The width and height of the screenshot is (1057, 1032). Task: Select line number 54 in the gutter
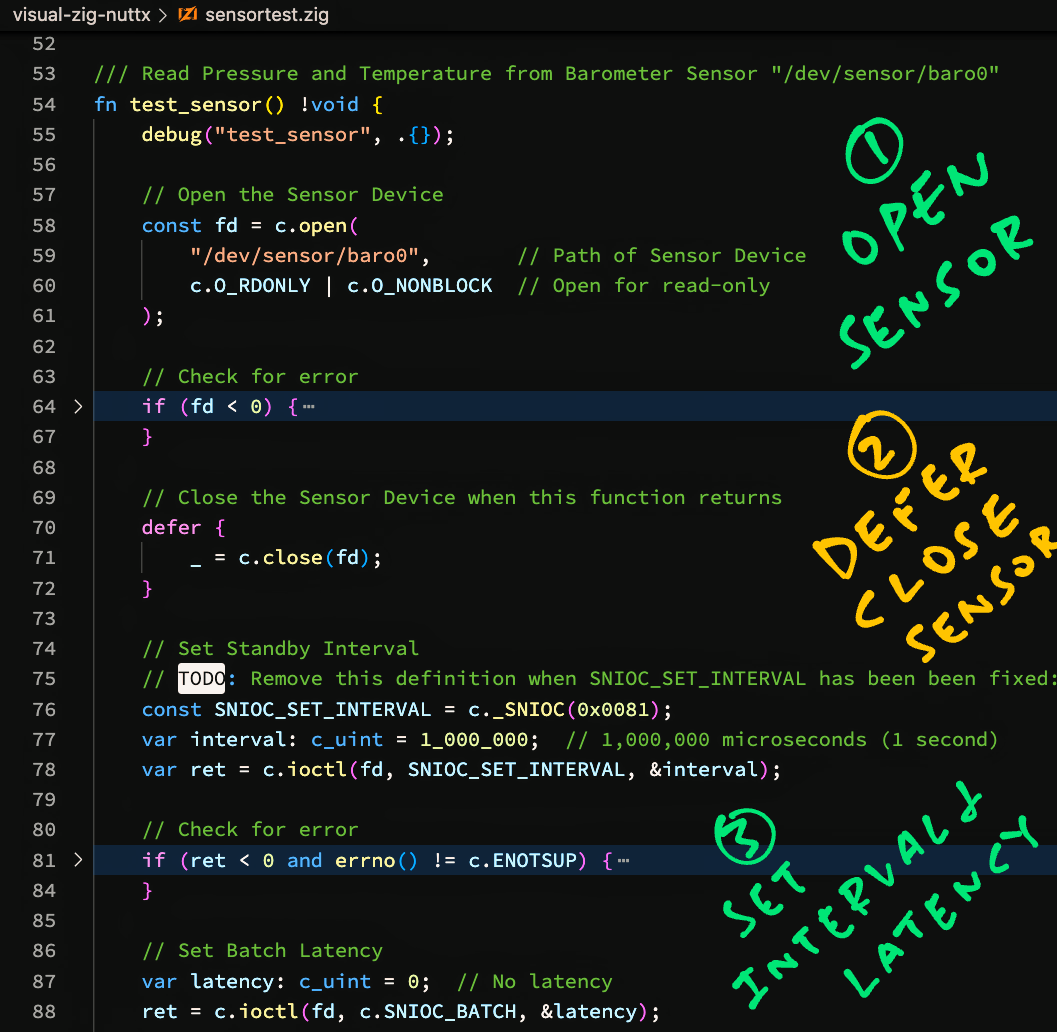click(x=44, y=104)
